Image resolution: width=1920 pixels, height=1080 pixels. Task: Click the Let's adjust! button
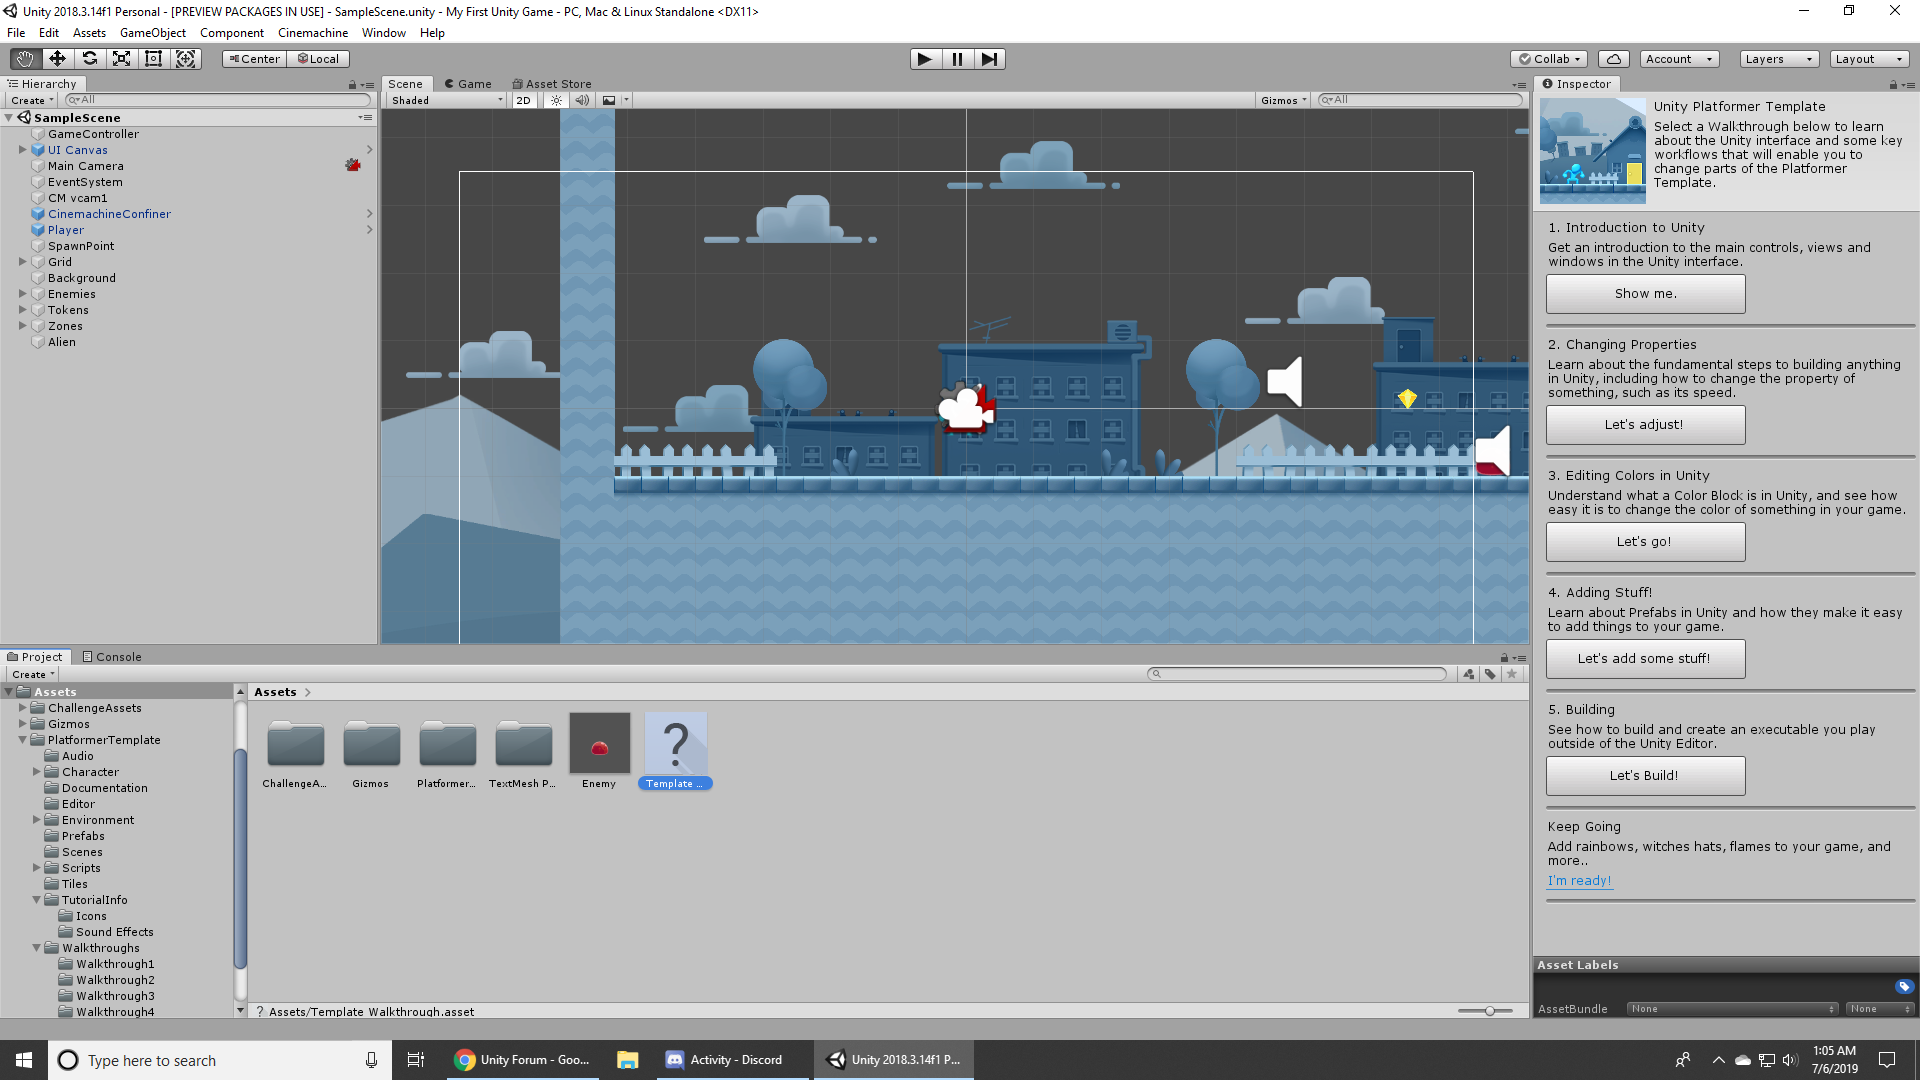[1645, 425]
